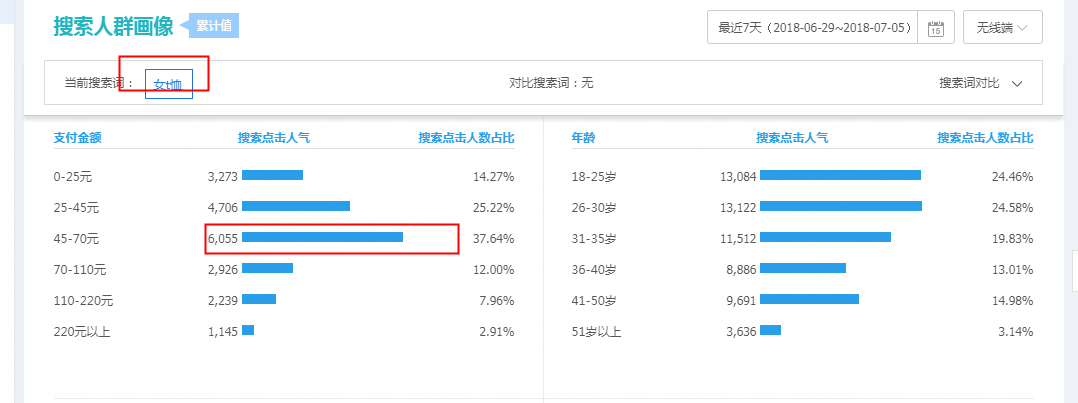Click the 51岁以上 age row label
This screenshot has height=403, width=1078.
(596, 331)
